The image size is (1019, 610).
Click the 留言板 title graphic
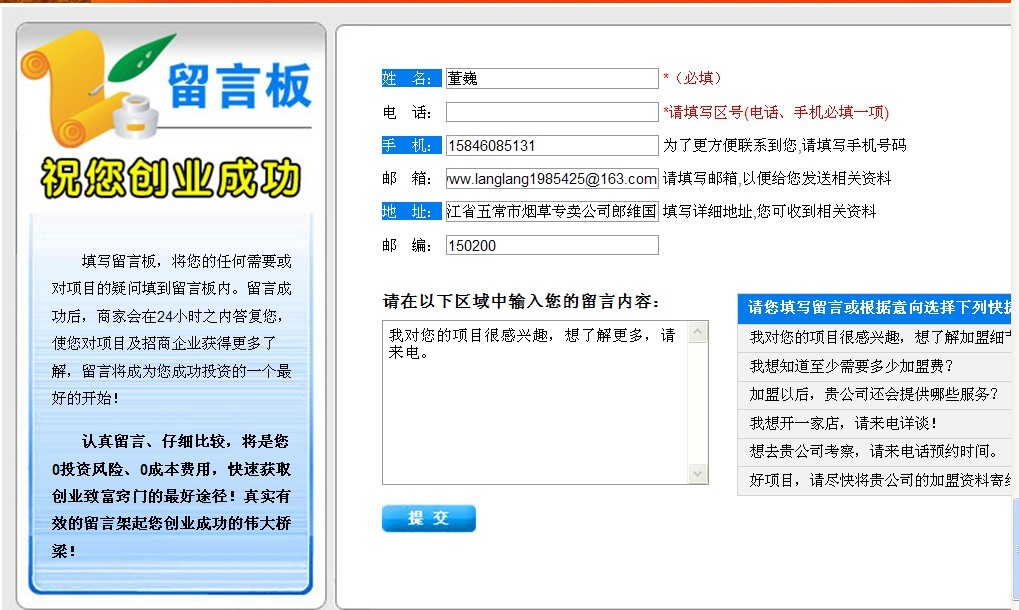239,85
